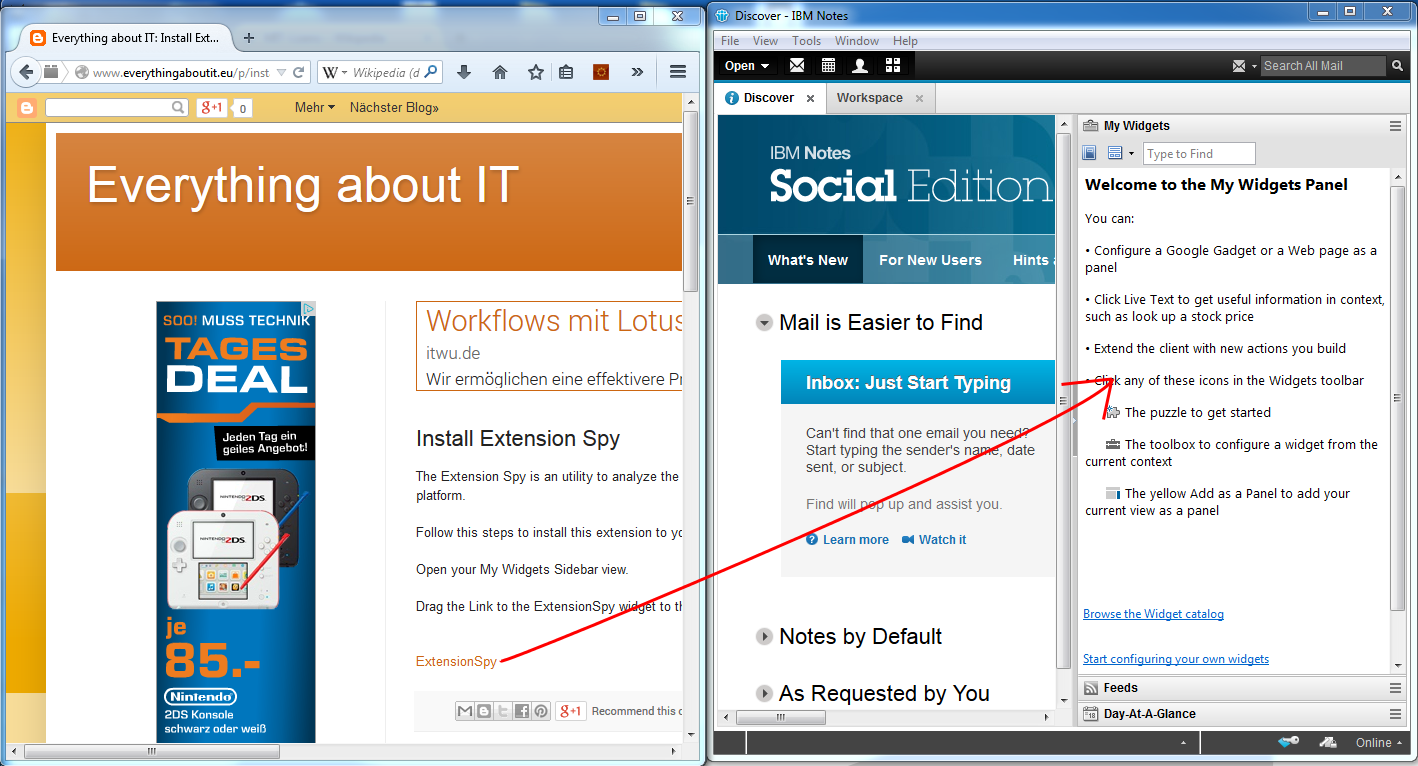Open the Online status dropdown

[x=1380, y=743]
